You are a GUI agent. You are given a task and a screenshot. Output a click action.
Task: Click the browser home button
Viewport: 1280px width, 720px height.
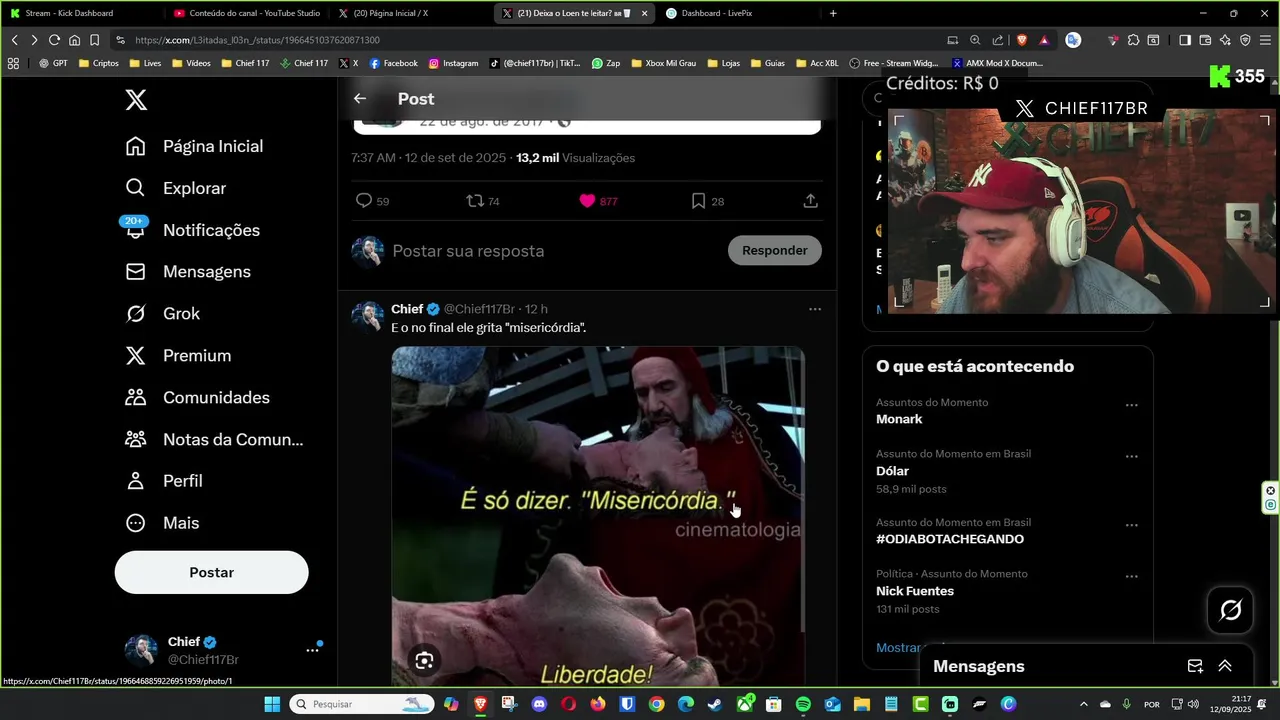[74, 40]
